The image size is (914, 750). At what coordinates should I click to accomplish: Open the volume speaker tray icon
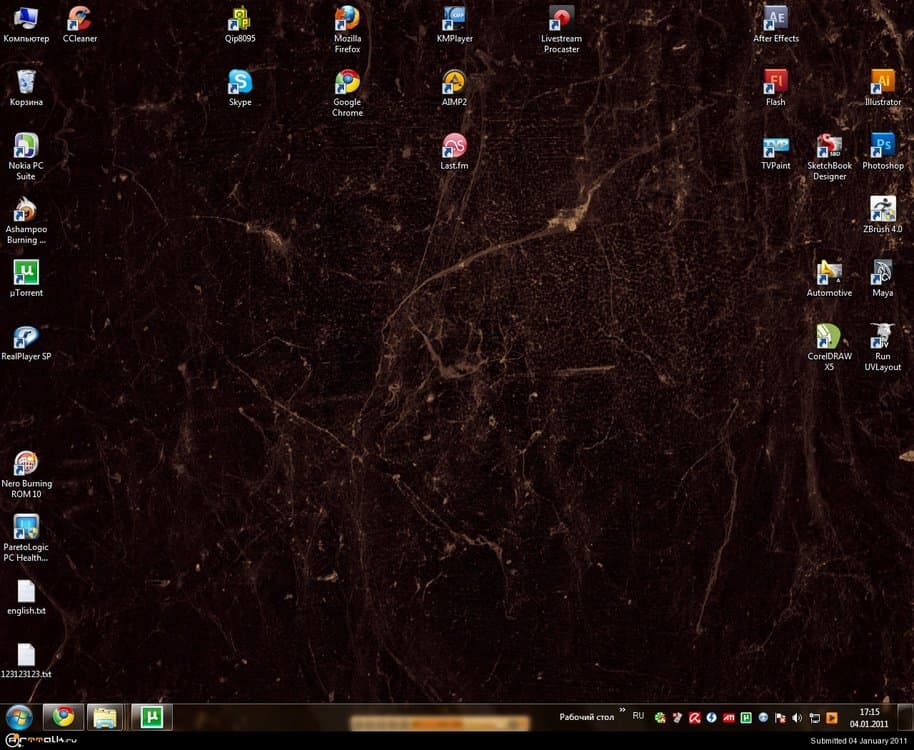797,718
